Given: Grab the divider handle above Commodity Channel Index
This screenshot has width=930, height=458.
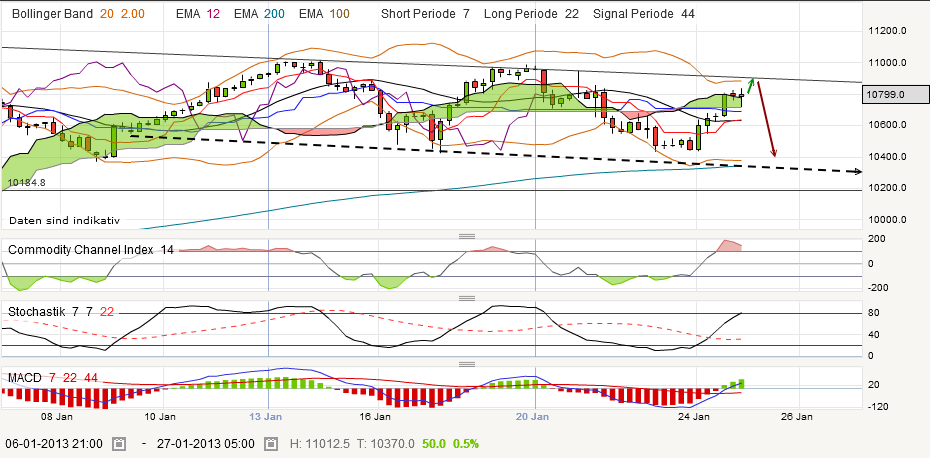Looking at the screenshot, I should coord(467,236).
